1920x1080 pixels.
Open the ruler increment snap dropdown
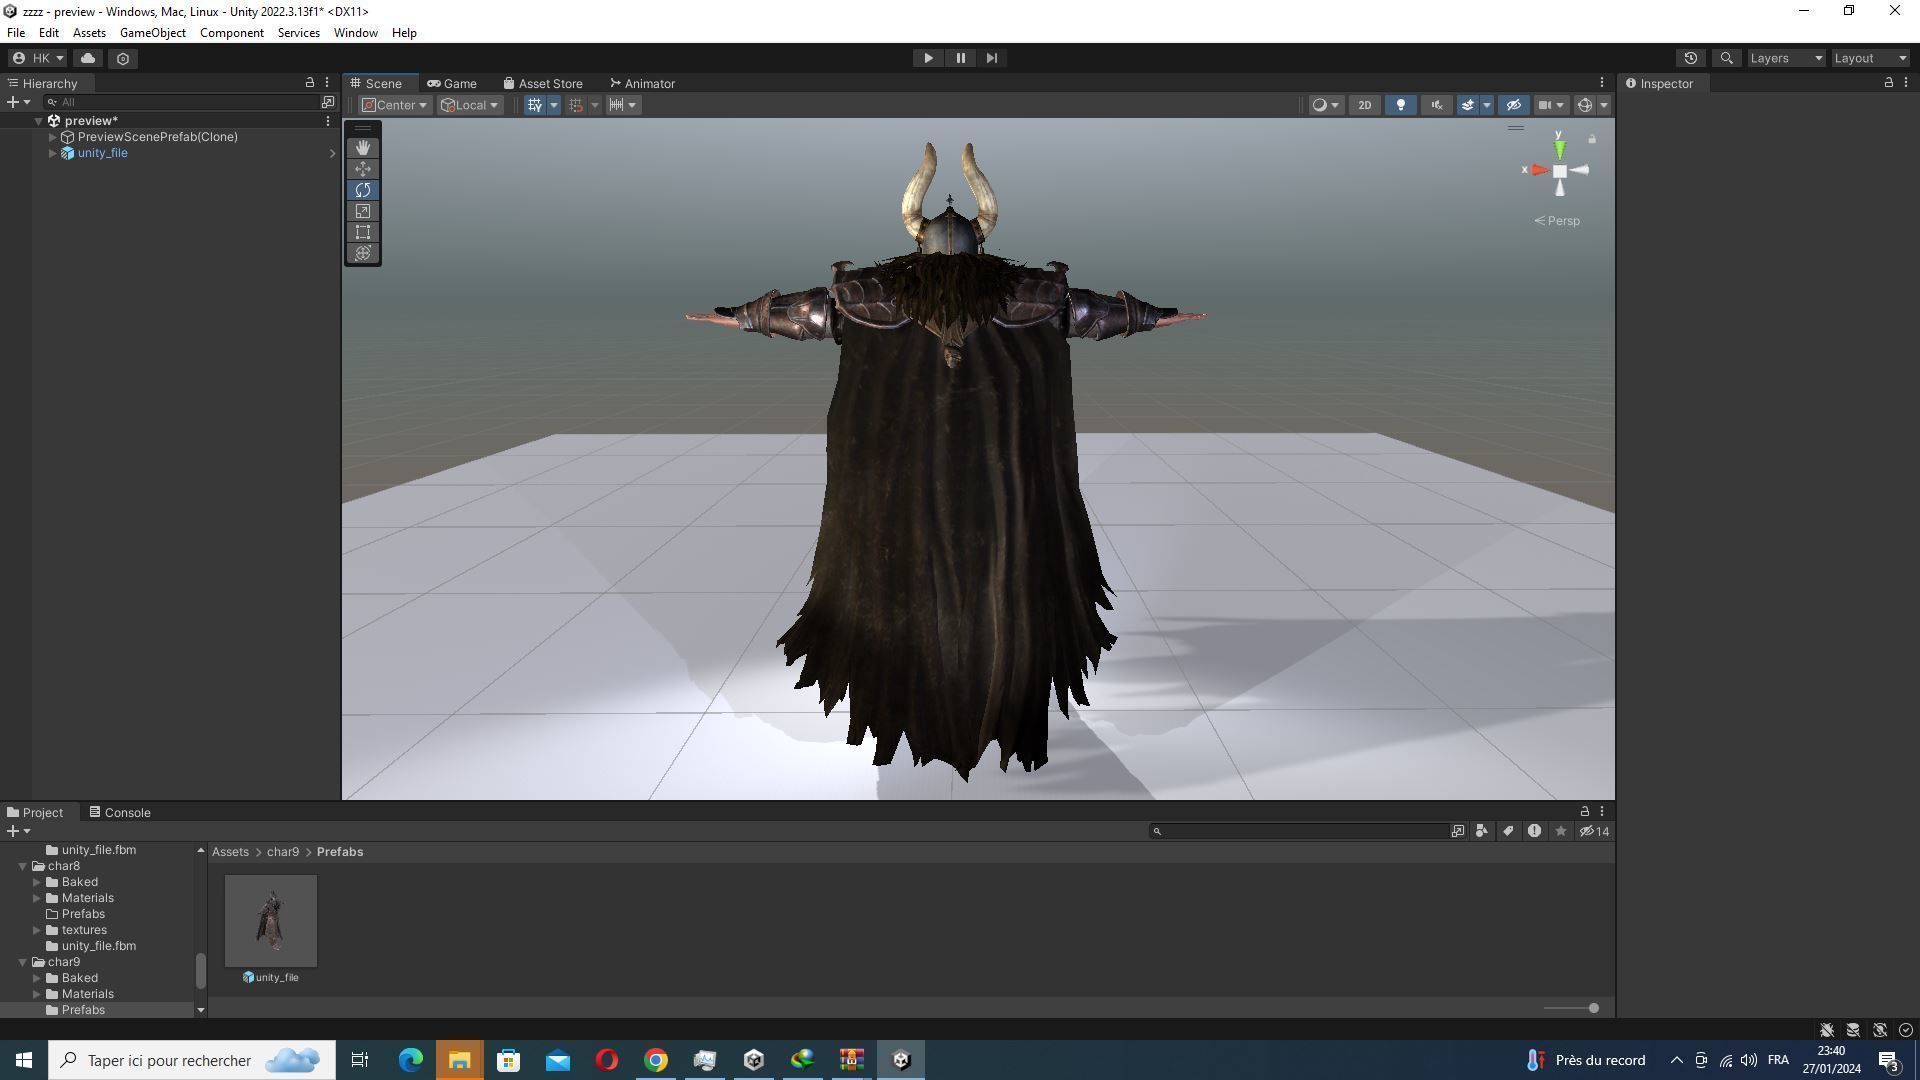click(623, 105)
